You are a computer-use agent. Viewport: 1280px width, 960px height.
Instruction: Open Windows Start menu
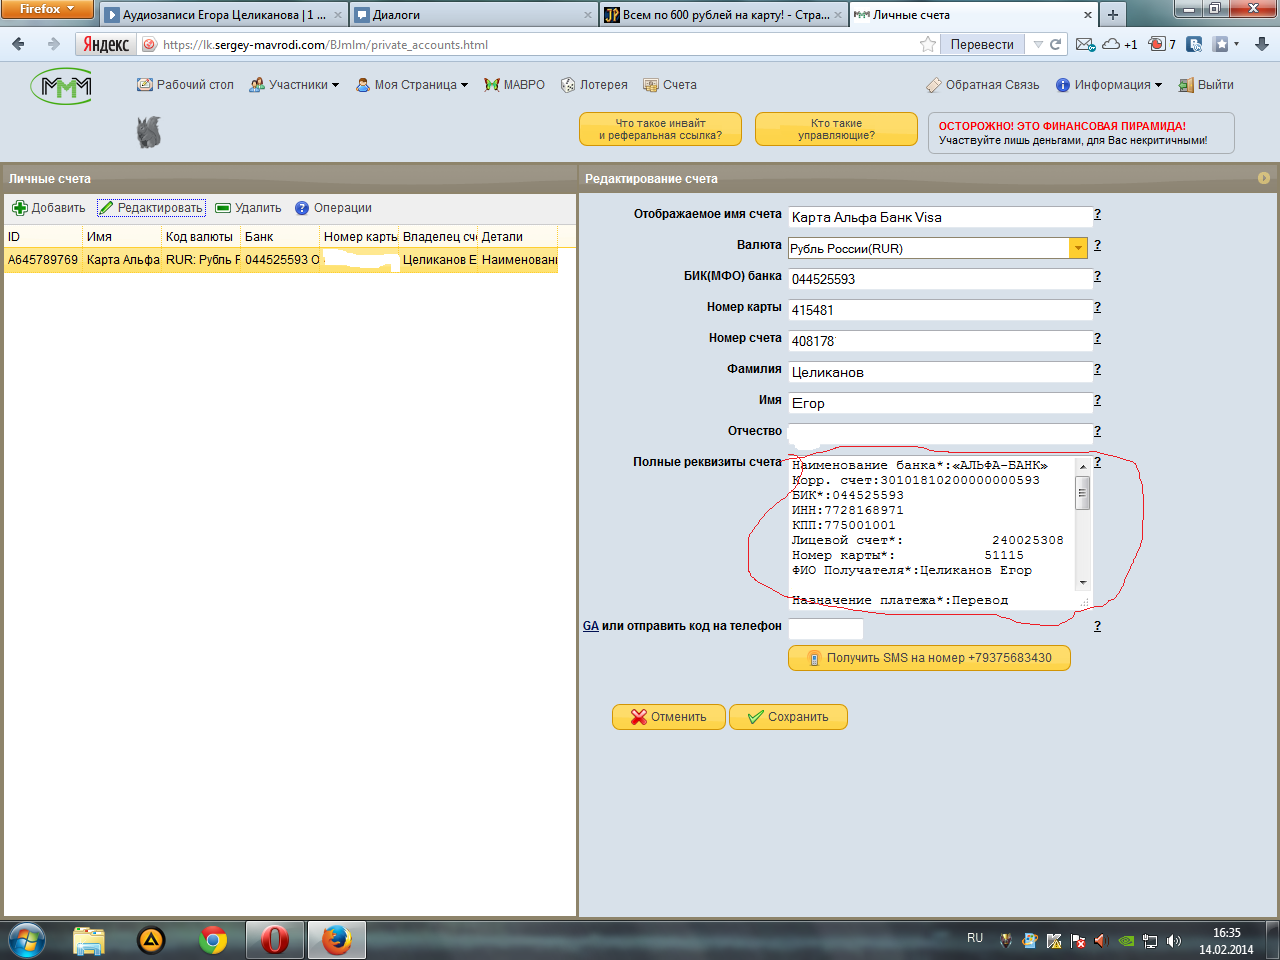[27, 940]
